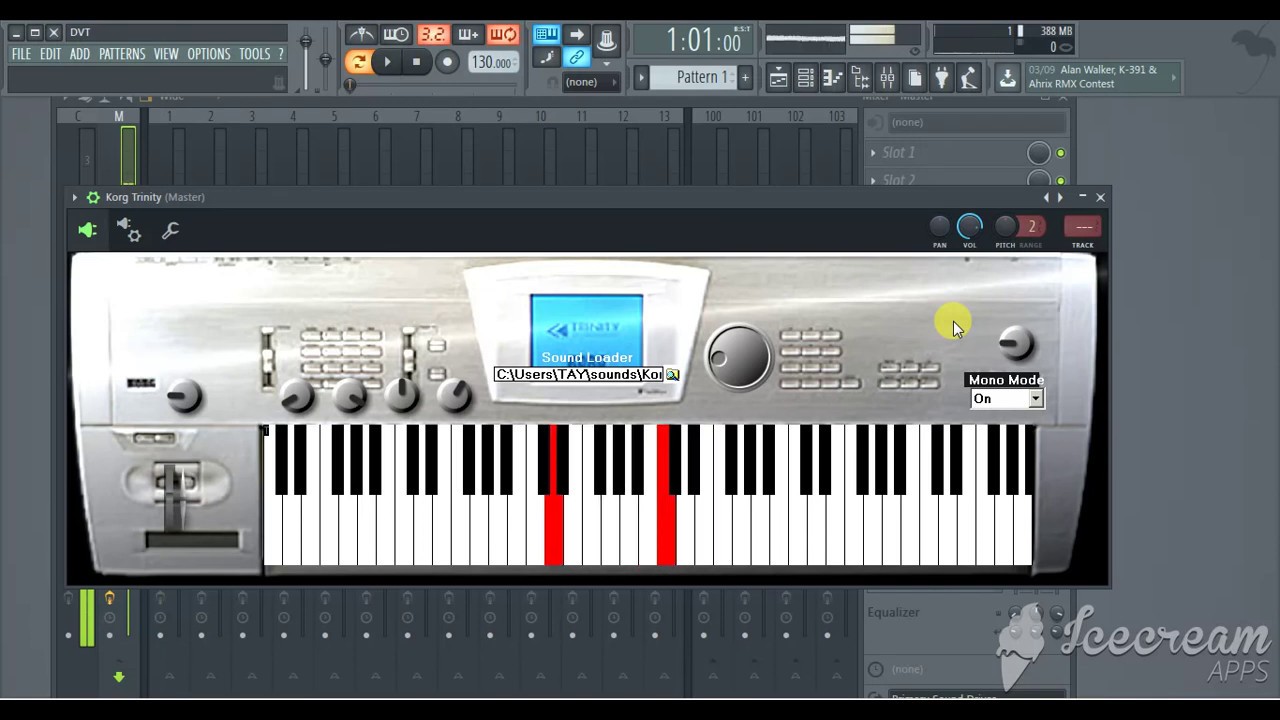This screenshot has width=1280, height=720.
Task: Toggle the overdub (blend recording) button
Action: 467,35
